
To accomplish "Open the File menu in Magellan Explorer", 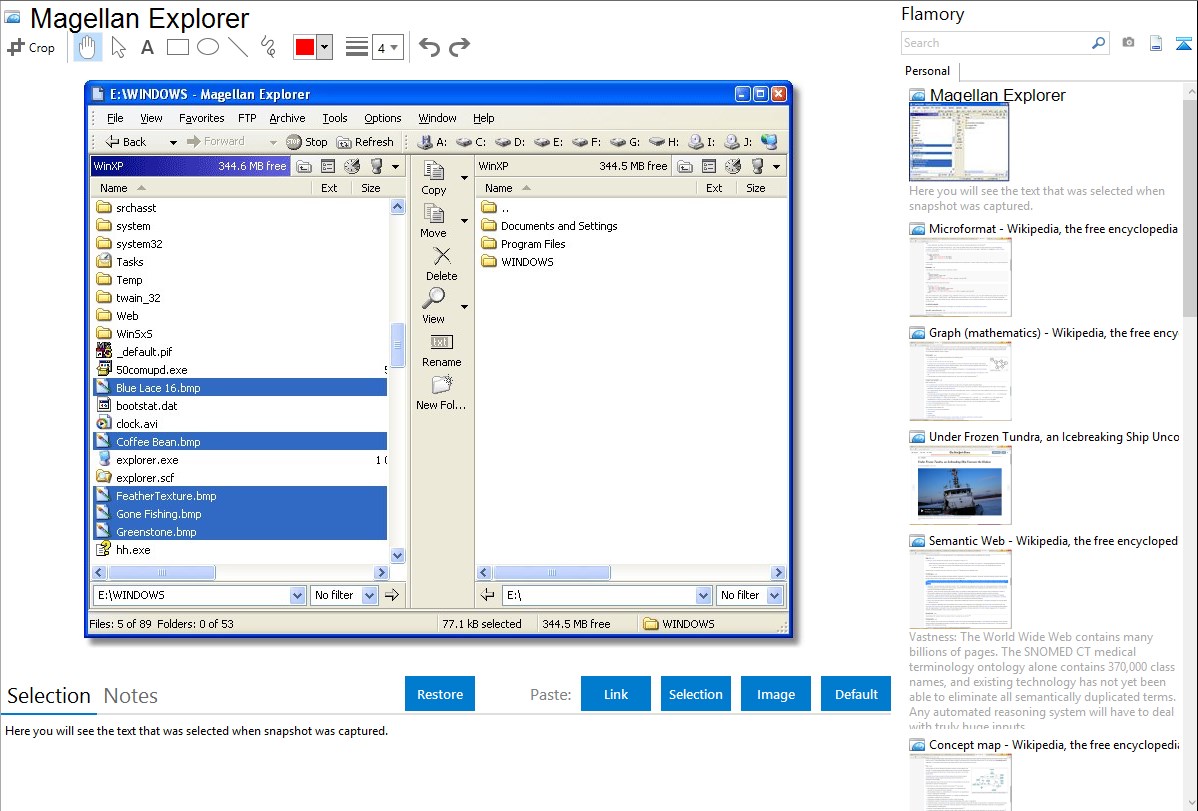I will [x=115, y=118].
